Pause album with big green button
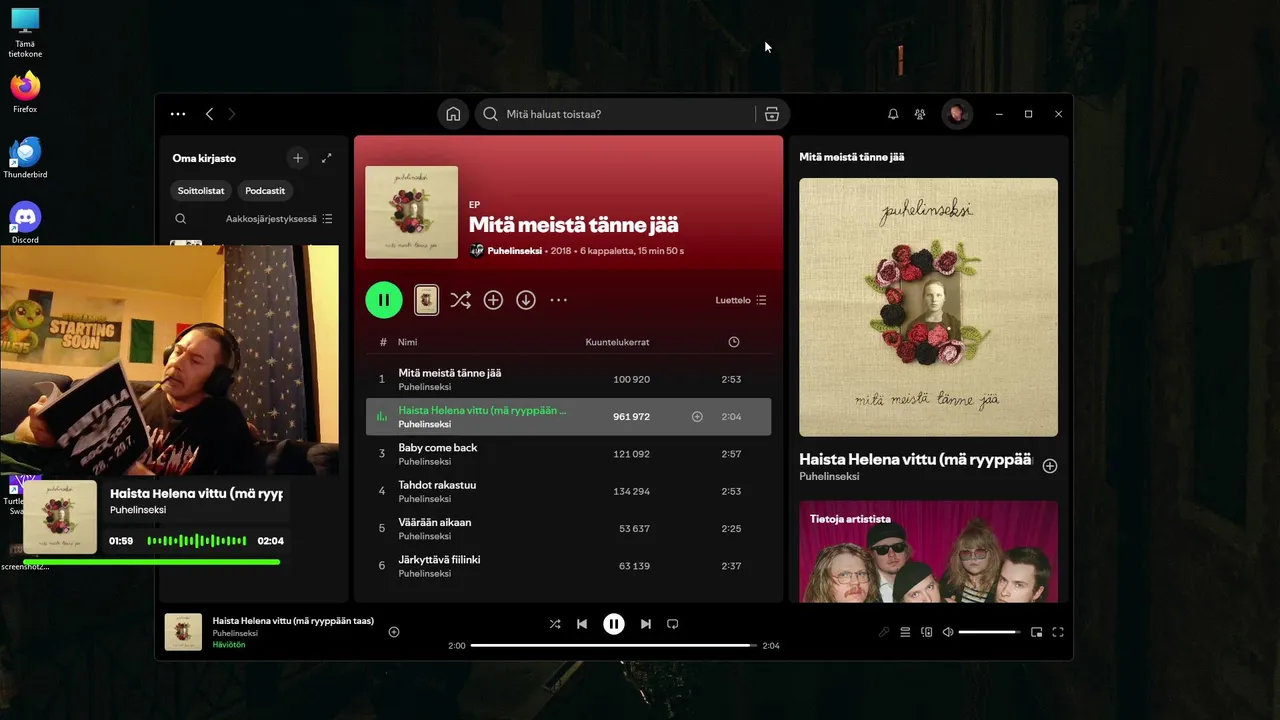The image size is (1280, 720). [384, 300]
